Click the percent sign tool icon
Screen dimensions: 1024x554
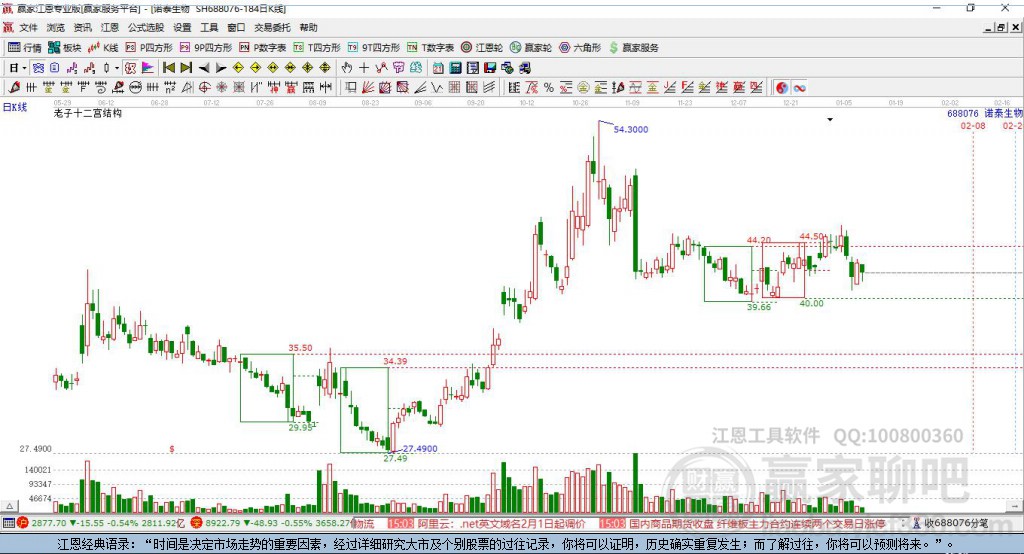tap(549, 88)
